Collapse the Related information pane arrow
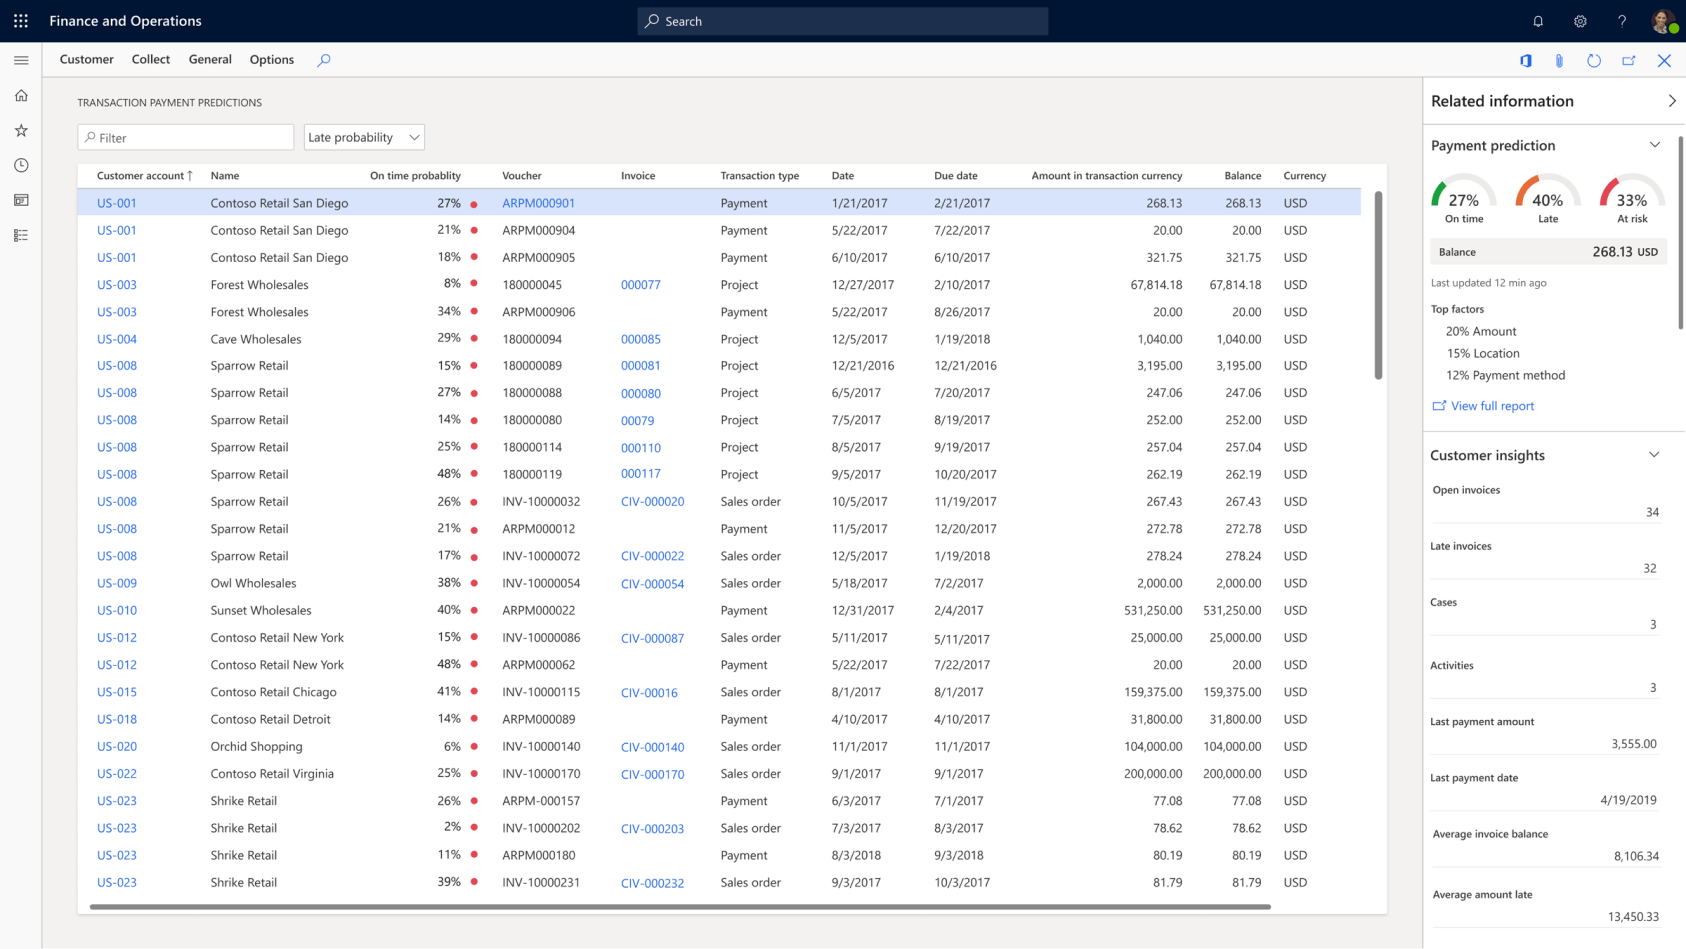This screenshot has height=949, width=1686. coord(1672,101)
